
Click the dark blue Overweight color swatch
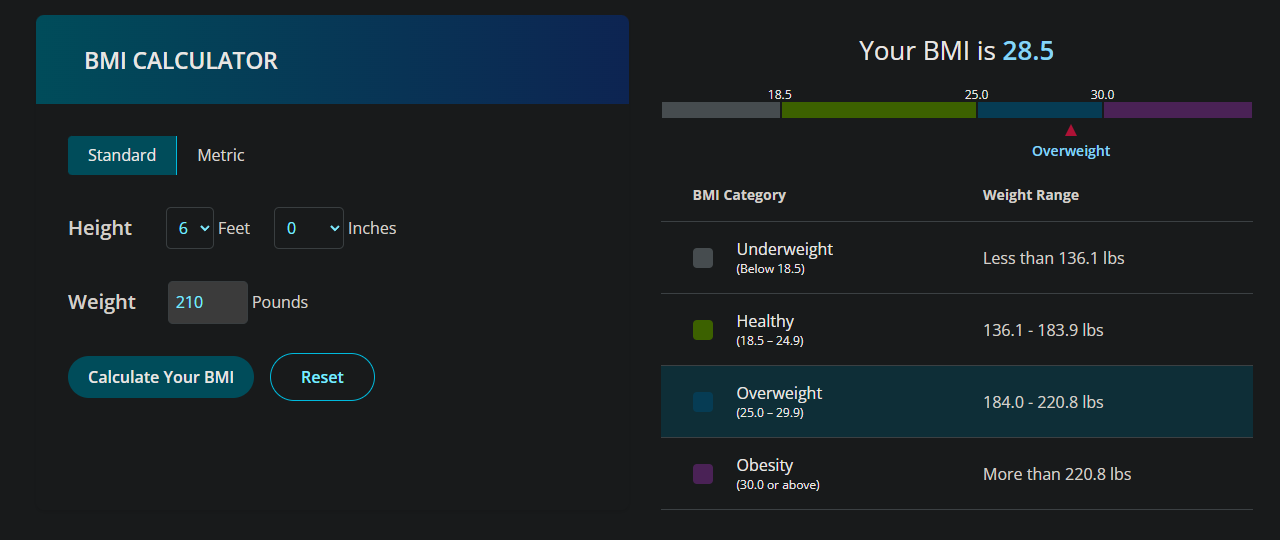[x=703, y=402]
